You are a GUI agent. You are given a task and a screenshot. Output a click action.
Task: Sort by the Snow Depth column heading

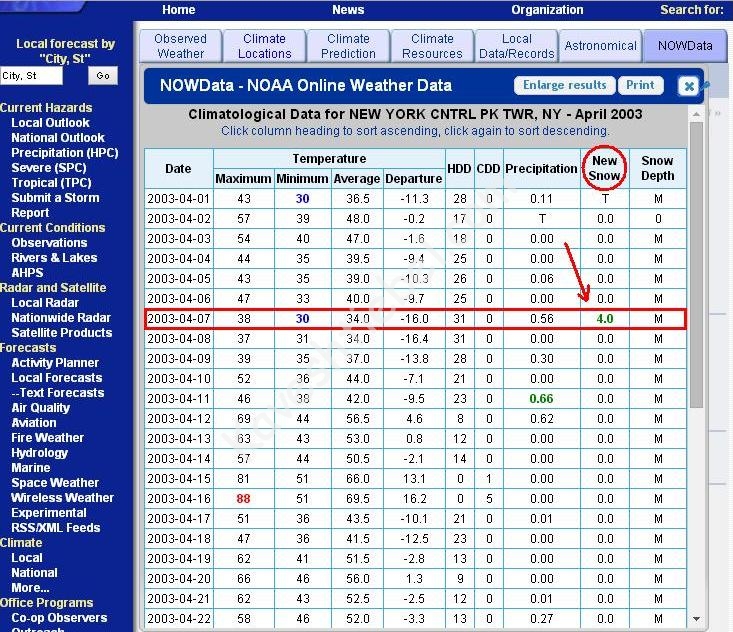click(657, 168)
